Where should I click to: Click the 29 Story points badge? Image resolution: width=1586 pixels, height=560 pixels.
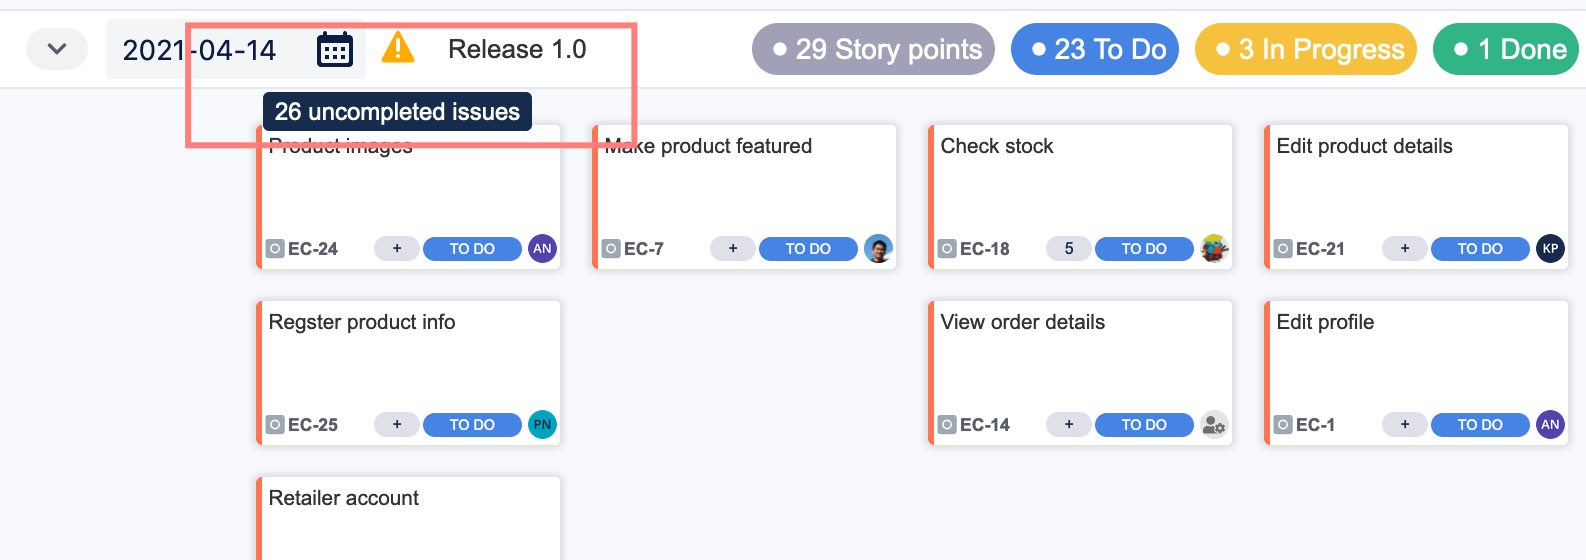coord(873,49)
